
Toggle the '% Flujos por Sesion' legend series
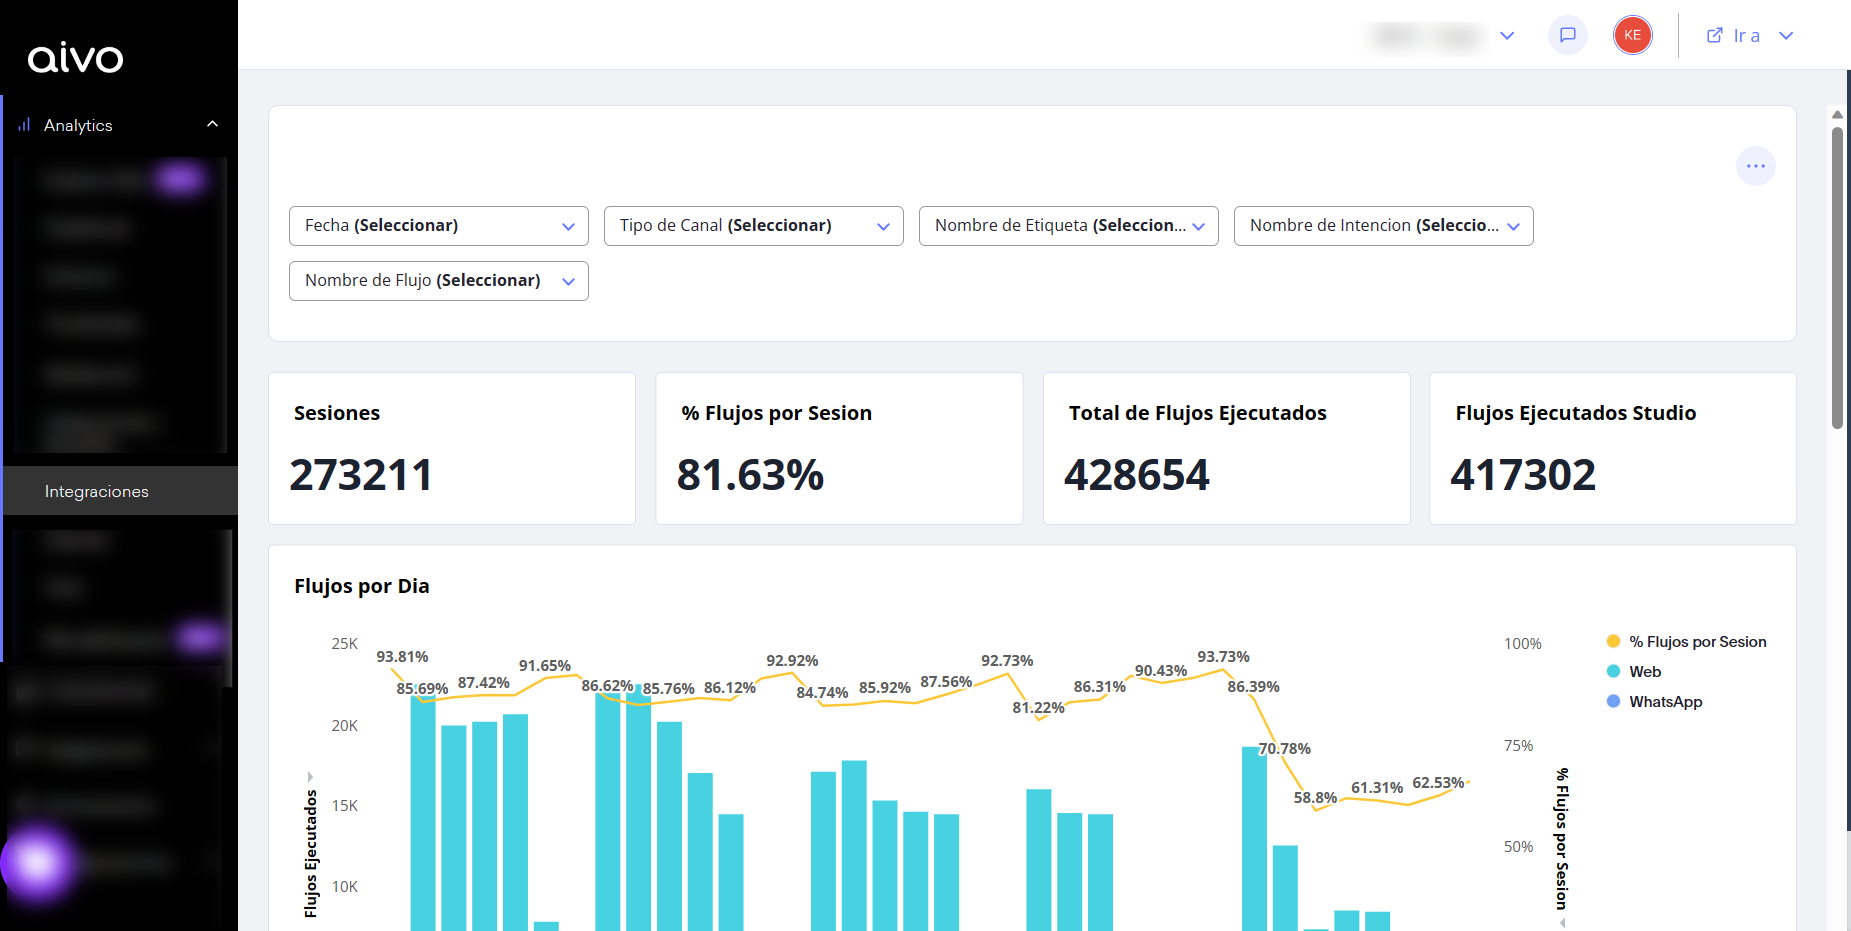1697,642
